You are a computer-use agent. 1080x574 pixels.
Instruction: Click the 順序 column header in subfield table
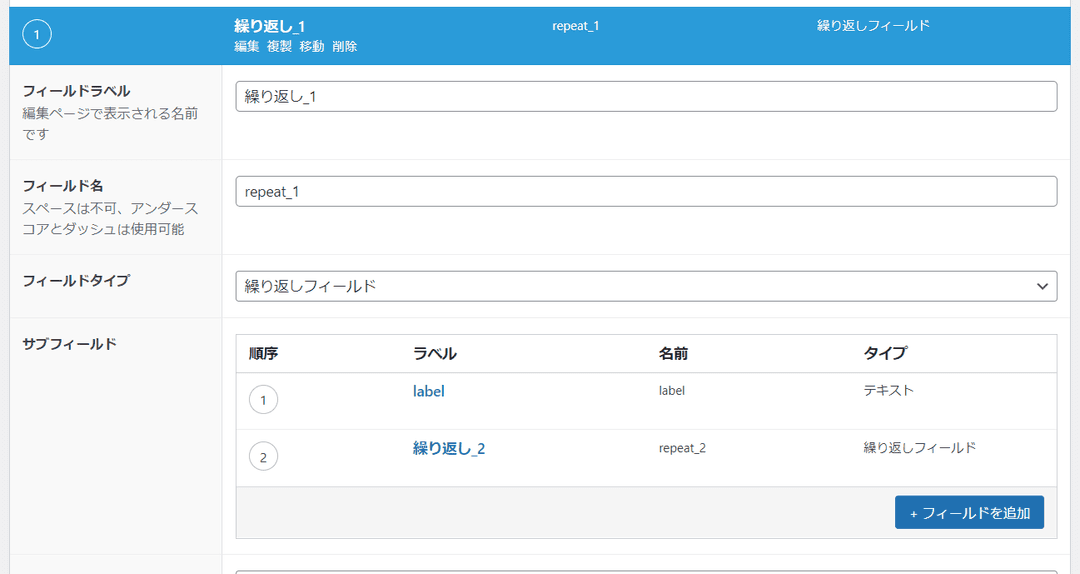(x=263, y=354)
